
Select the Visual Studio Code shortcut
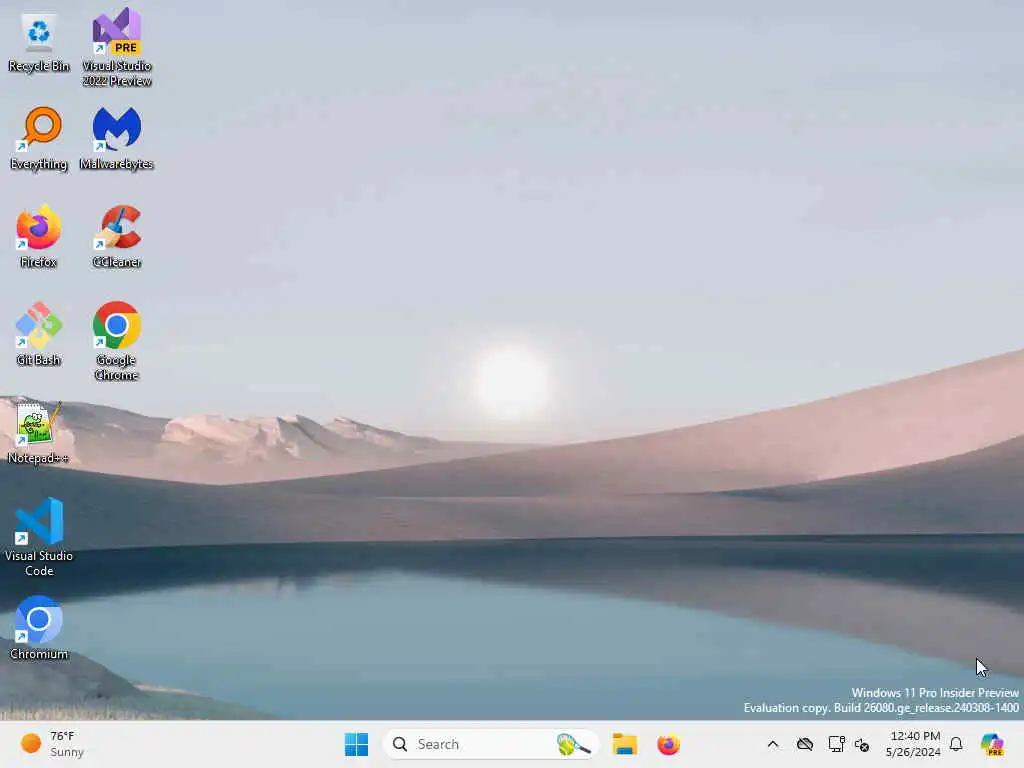[39, 537]
